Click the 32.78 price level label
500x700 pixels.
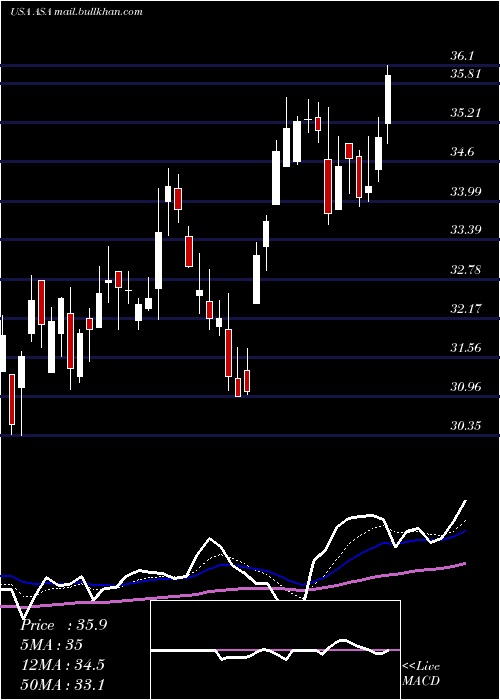pos(465,269)
